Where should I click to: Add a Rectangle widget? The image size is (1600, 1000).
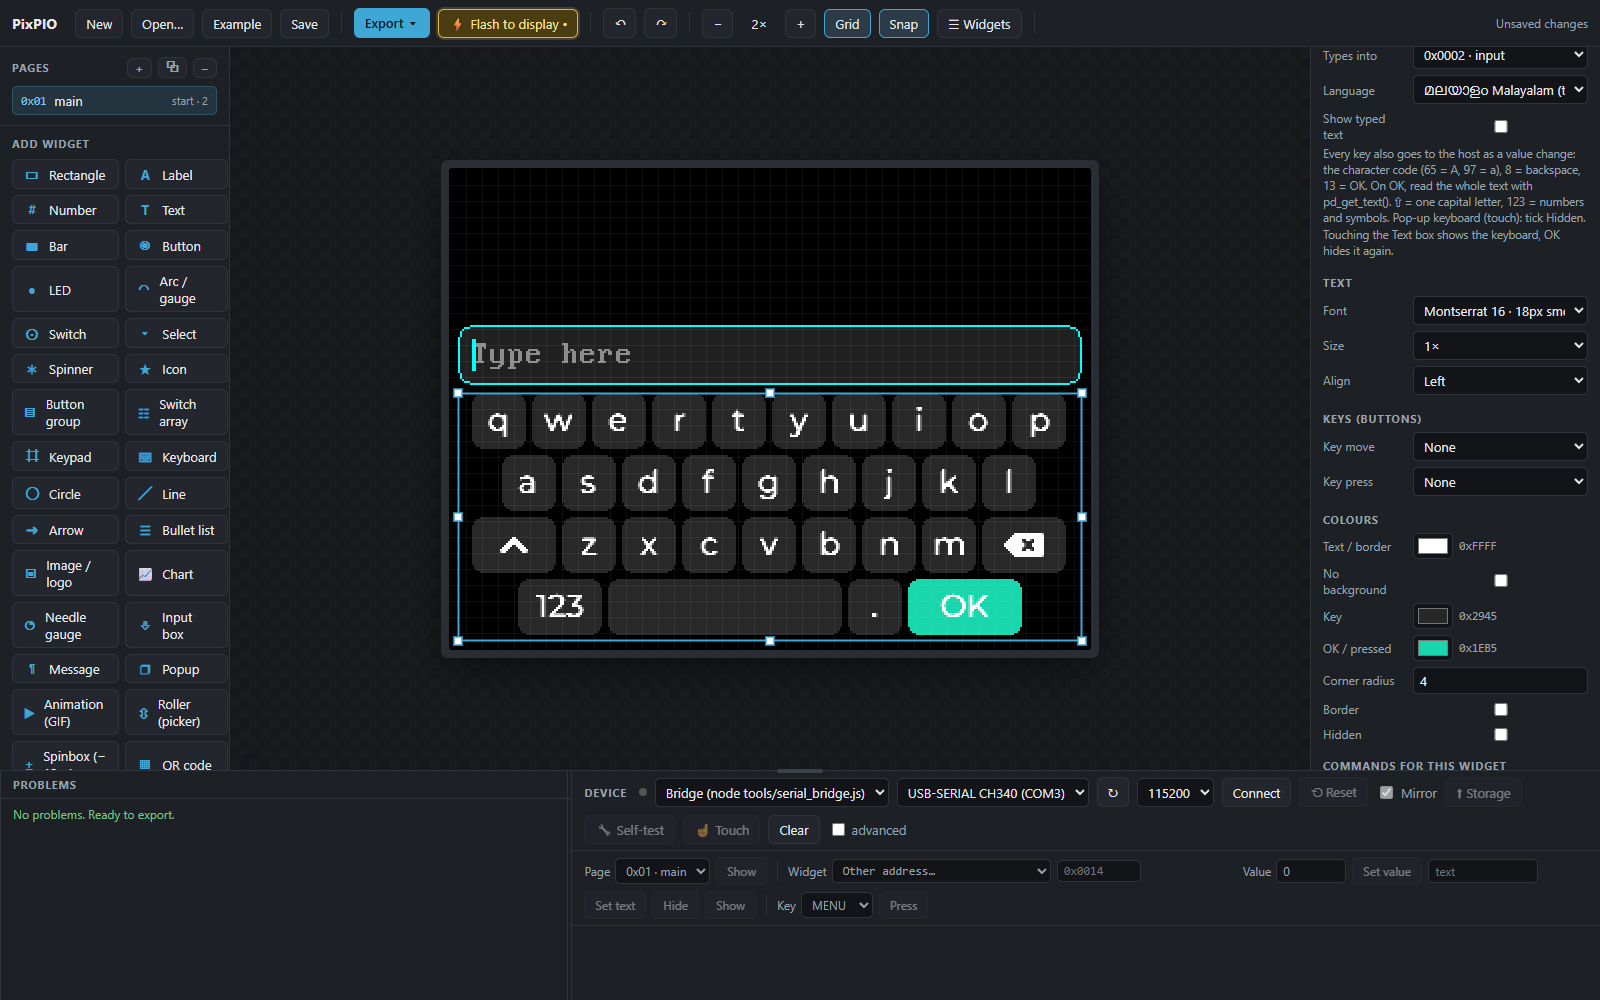point(66,175)
